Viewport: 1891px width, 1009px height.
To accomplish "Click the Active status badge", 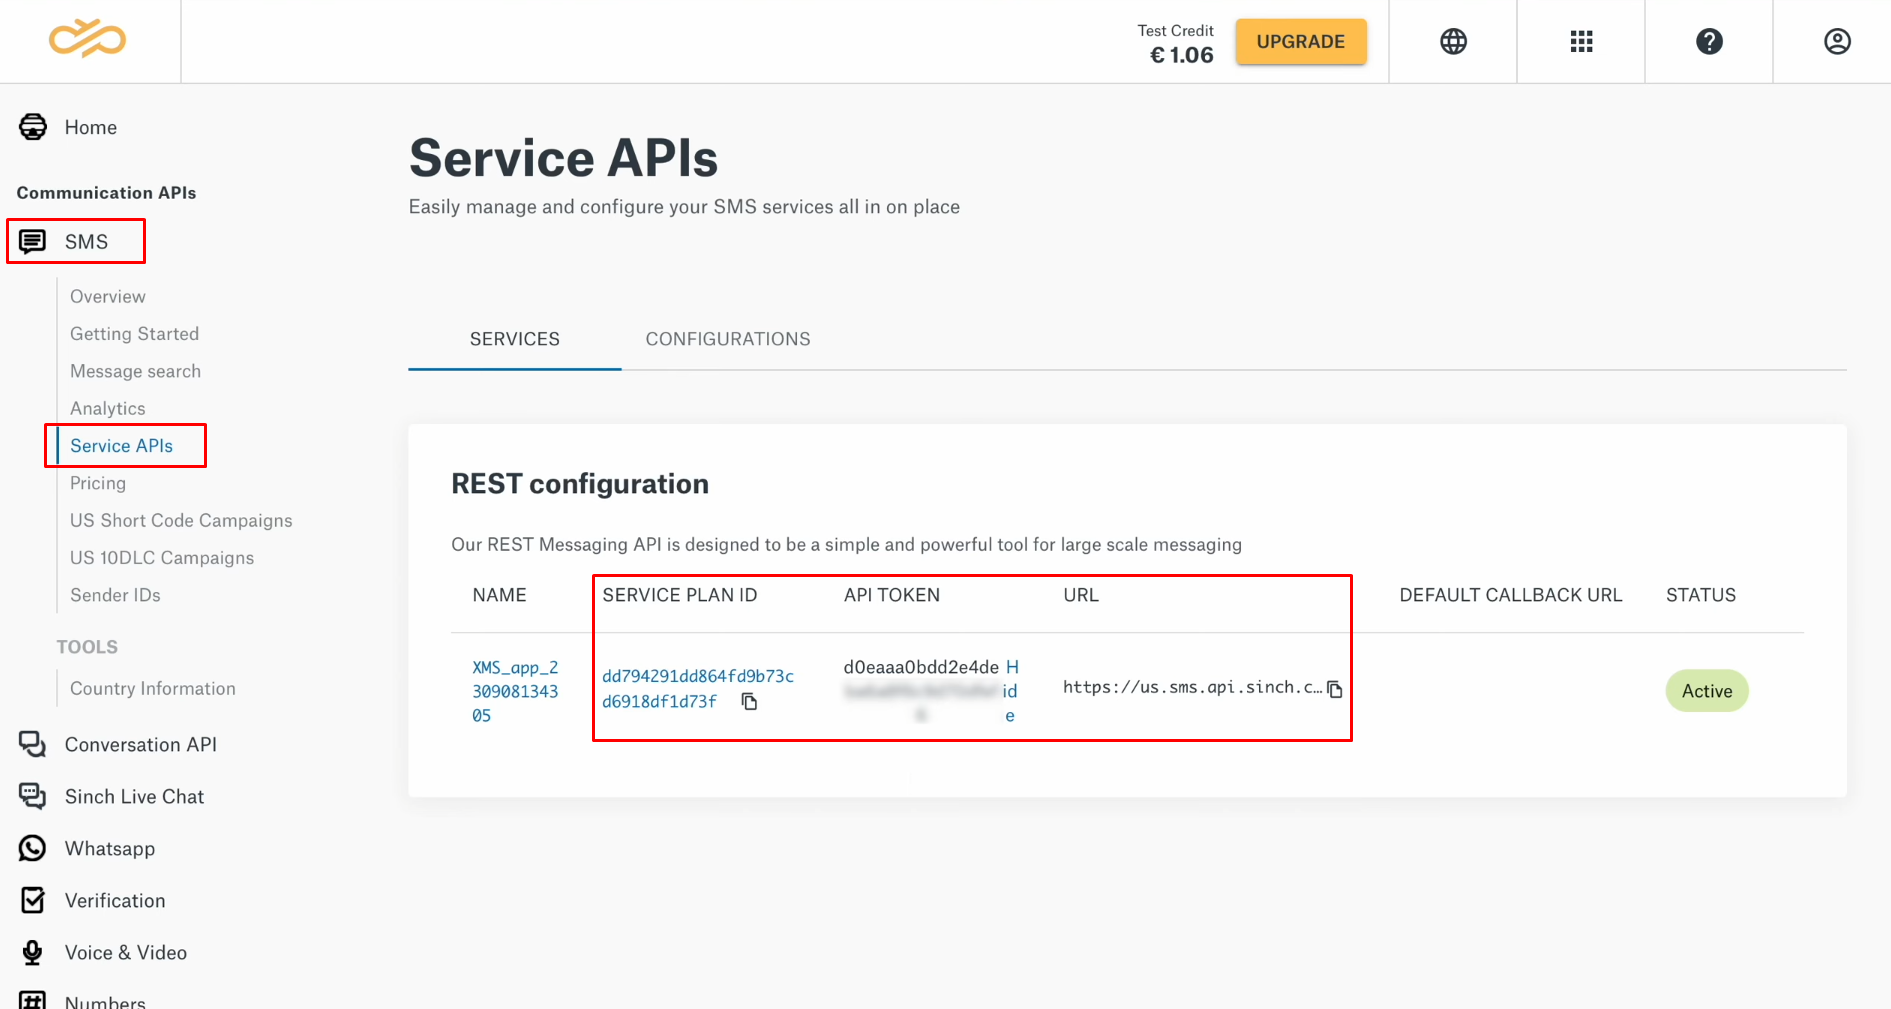I will click(x=1706, y=691).
